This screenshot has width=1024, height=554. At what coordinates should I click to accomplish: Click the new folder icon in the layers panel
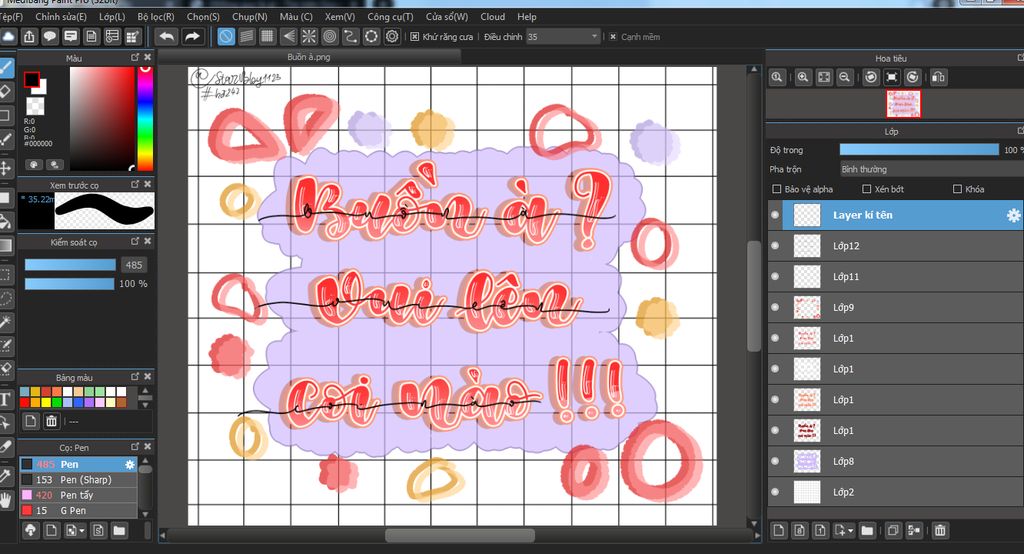tap(867, 530)
